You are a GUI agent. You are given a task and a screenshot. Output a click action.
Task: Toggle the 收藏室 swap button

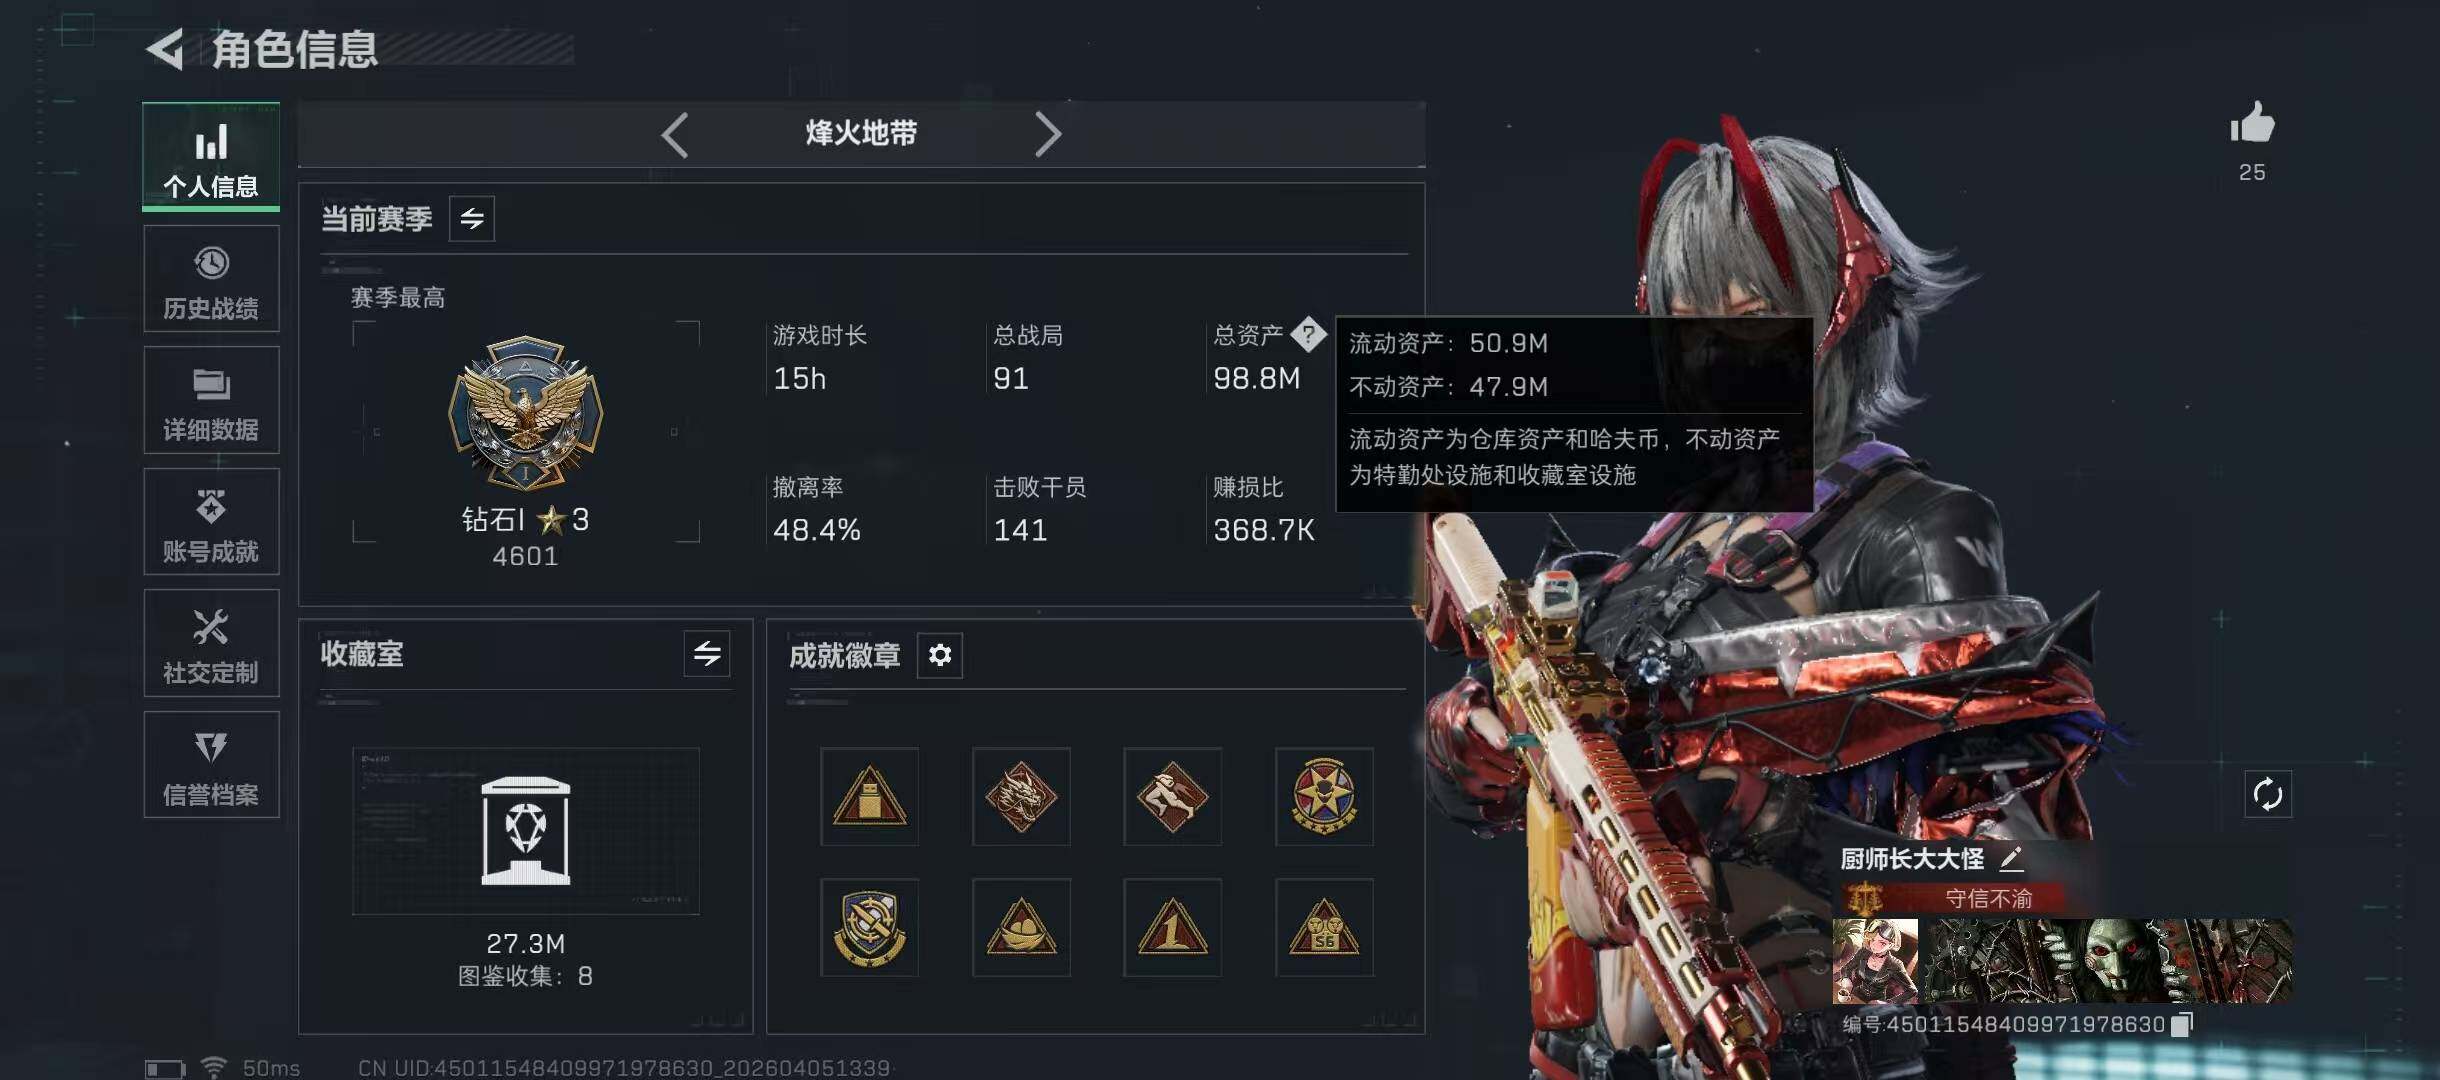point(707,654)
